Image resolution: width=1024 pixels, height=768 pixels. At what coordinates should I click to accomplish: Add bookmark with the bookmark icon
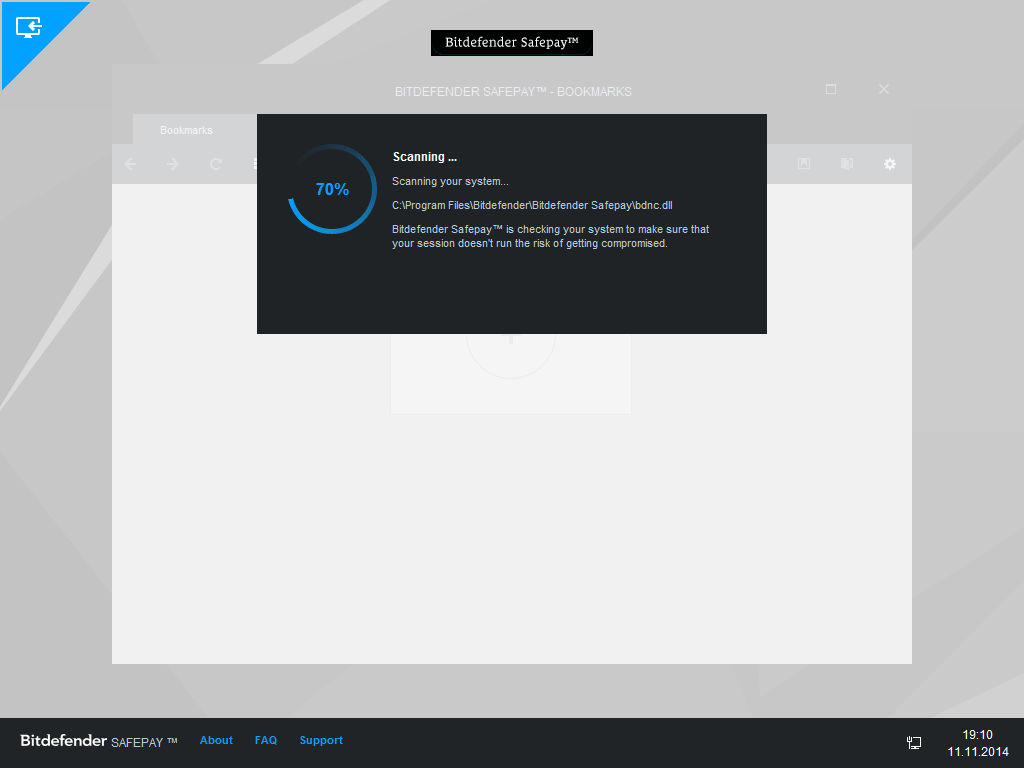pos(804,163)
